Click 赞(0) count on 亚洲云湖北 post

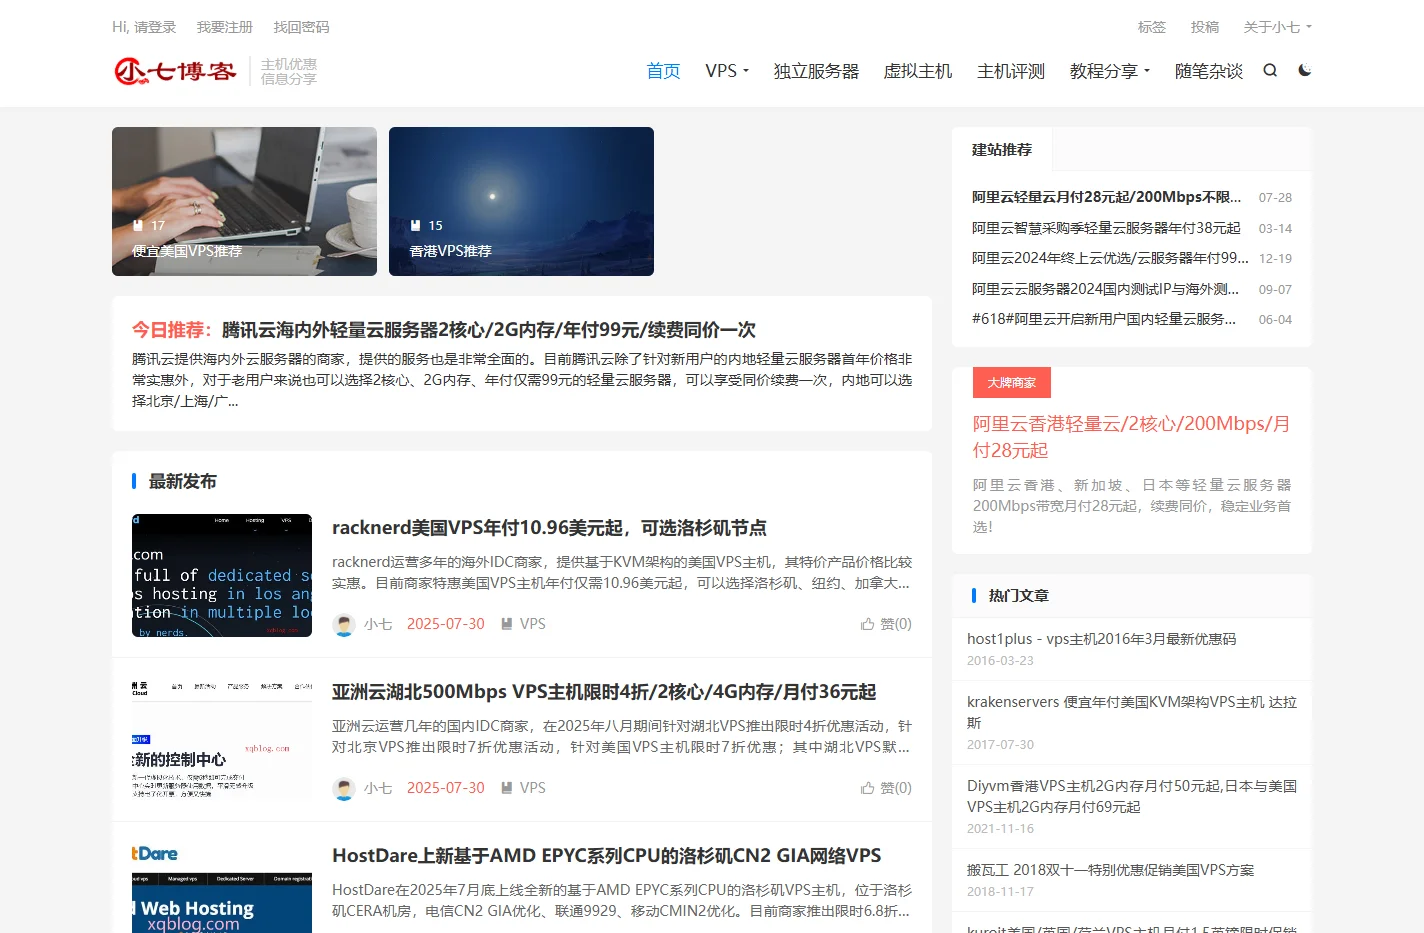[x=896, y=788]
